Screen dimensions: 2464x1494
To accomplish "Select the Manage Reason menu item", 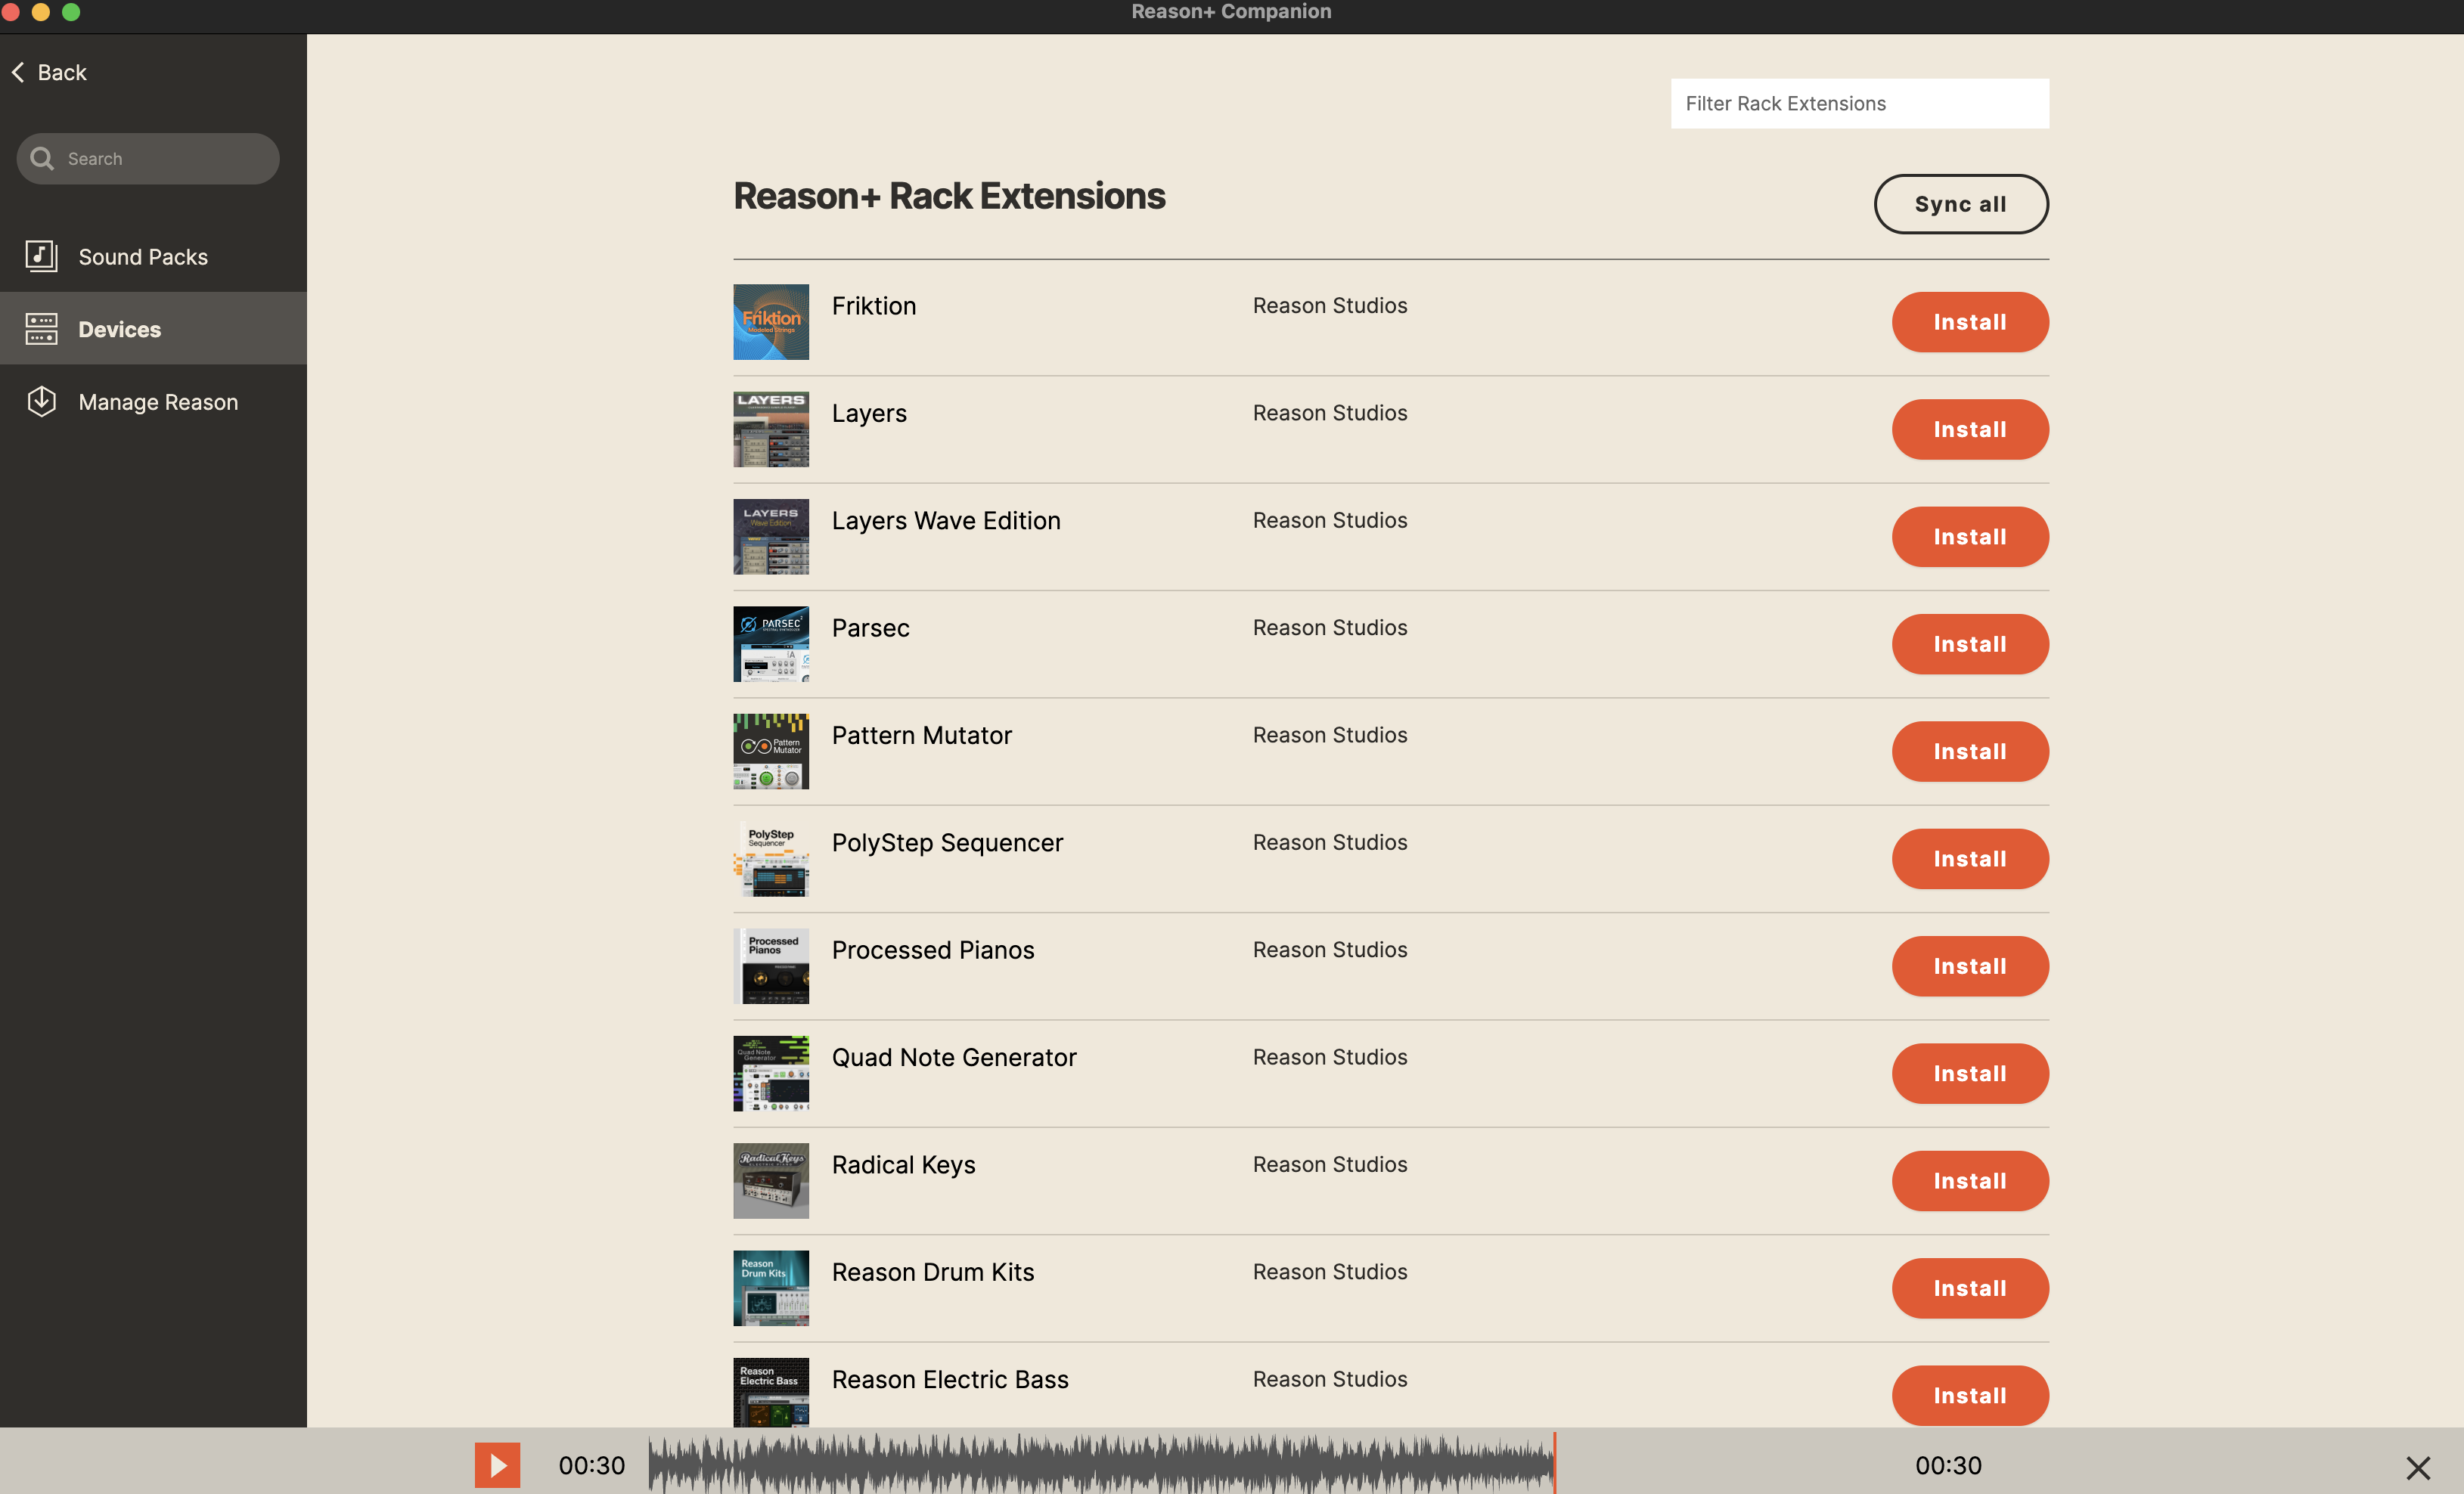I will tap(158, 402).
